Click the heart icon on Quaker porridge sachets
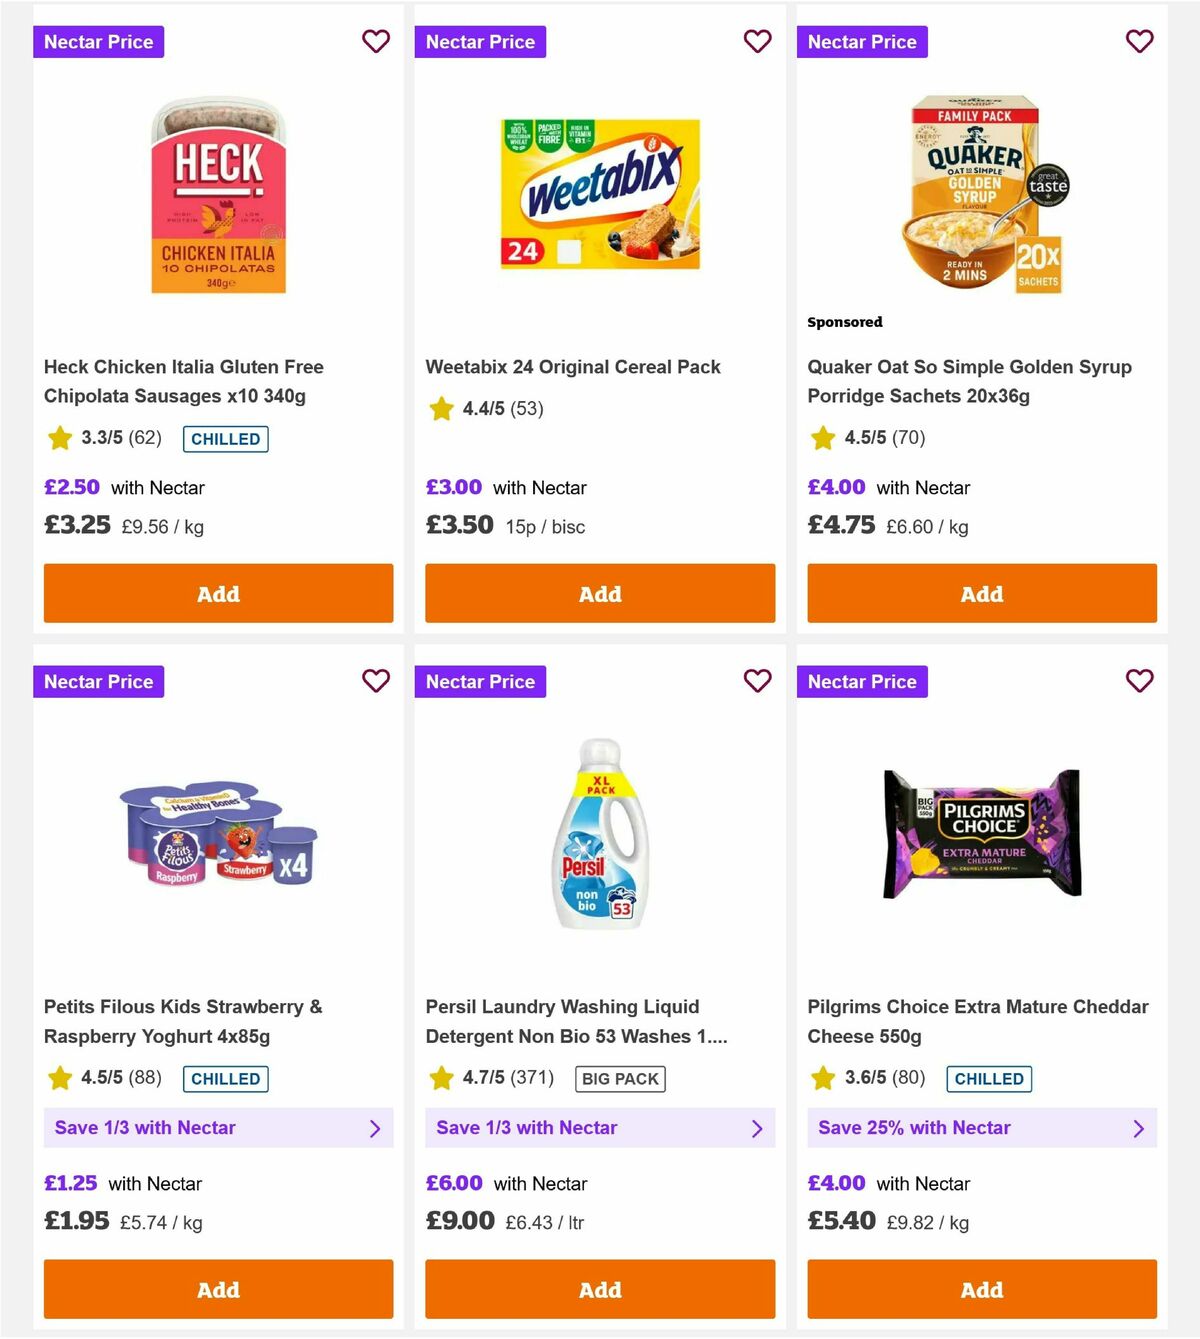This screenshot has width=1200, height=1339. click(1139, 41)
